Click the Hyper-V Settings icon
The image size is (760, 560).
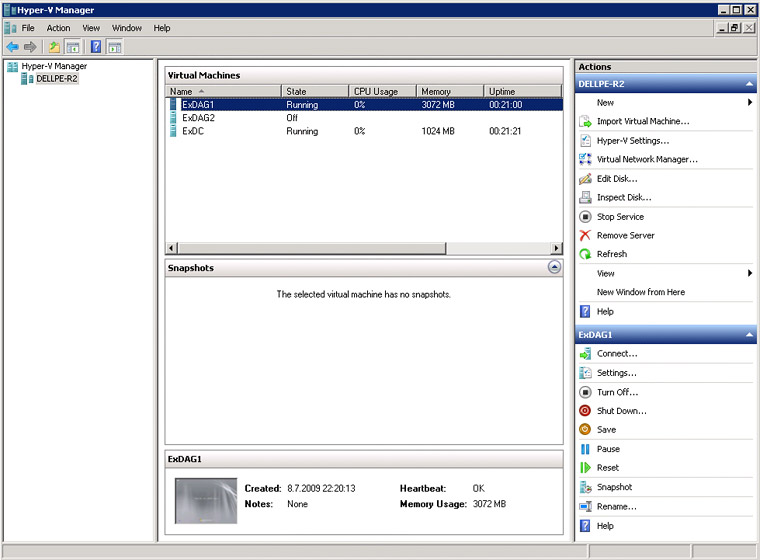(585, 141)
